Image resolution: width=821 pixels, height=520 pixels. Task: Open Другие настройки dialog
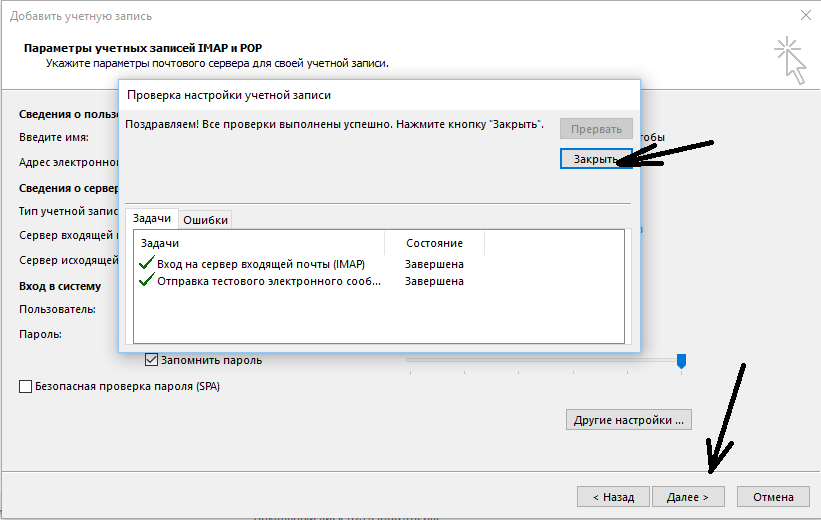click(x=629, y=420)
